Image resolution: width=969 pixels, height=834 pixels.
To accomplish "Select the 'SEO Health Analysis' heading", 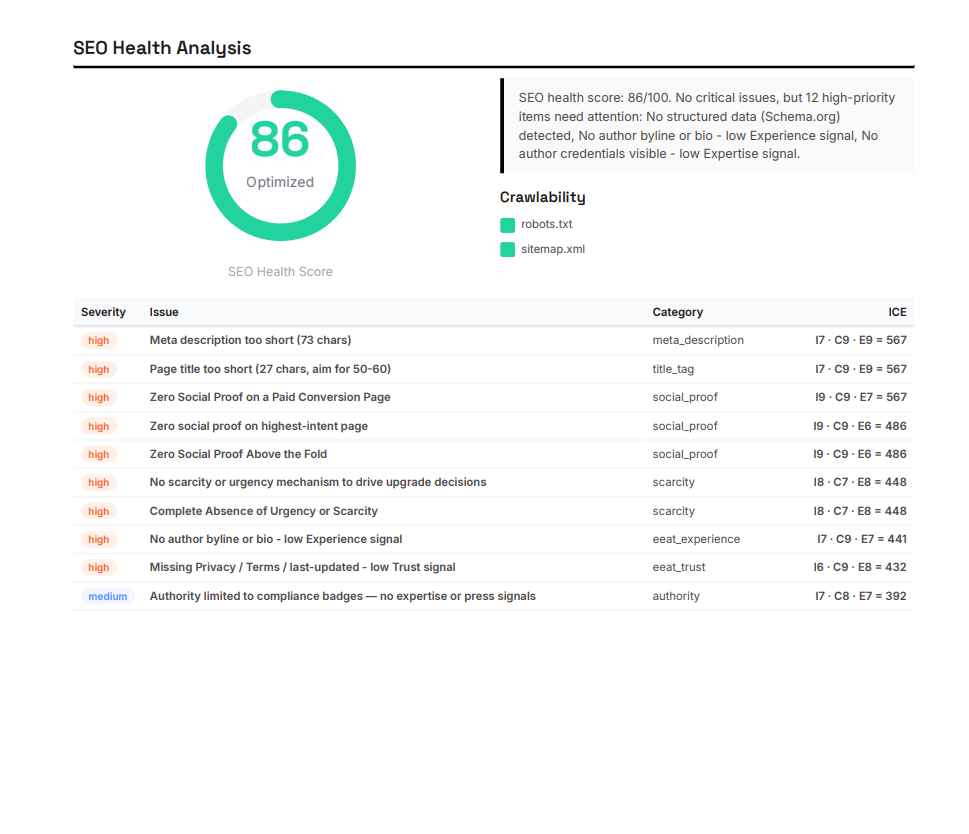I will [x=163, y=47].
